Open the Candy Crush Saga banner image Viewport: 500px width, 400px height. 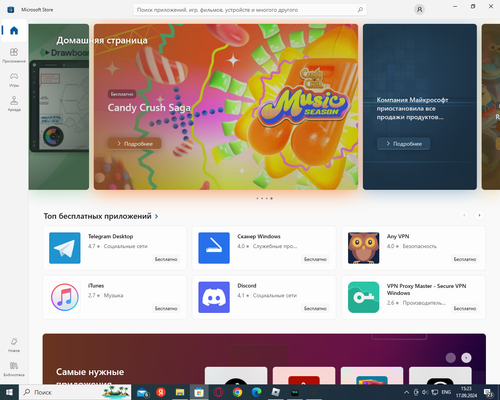tap(226, 107)
